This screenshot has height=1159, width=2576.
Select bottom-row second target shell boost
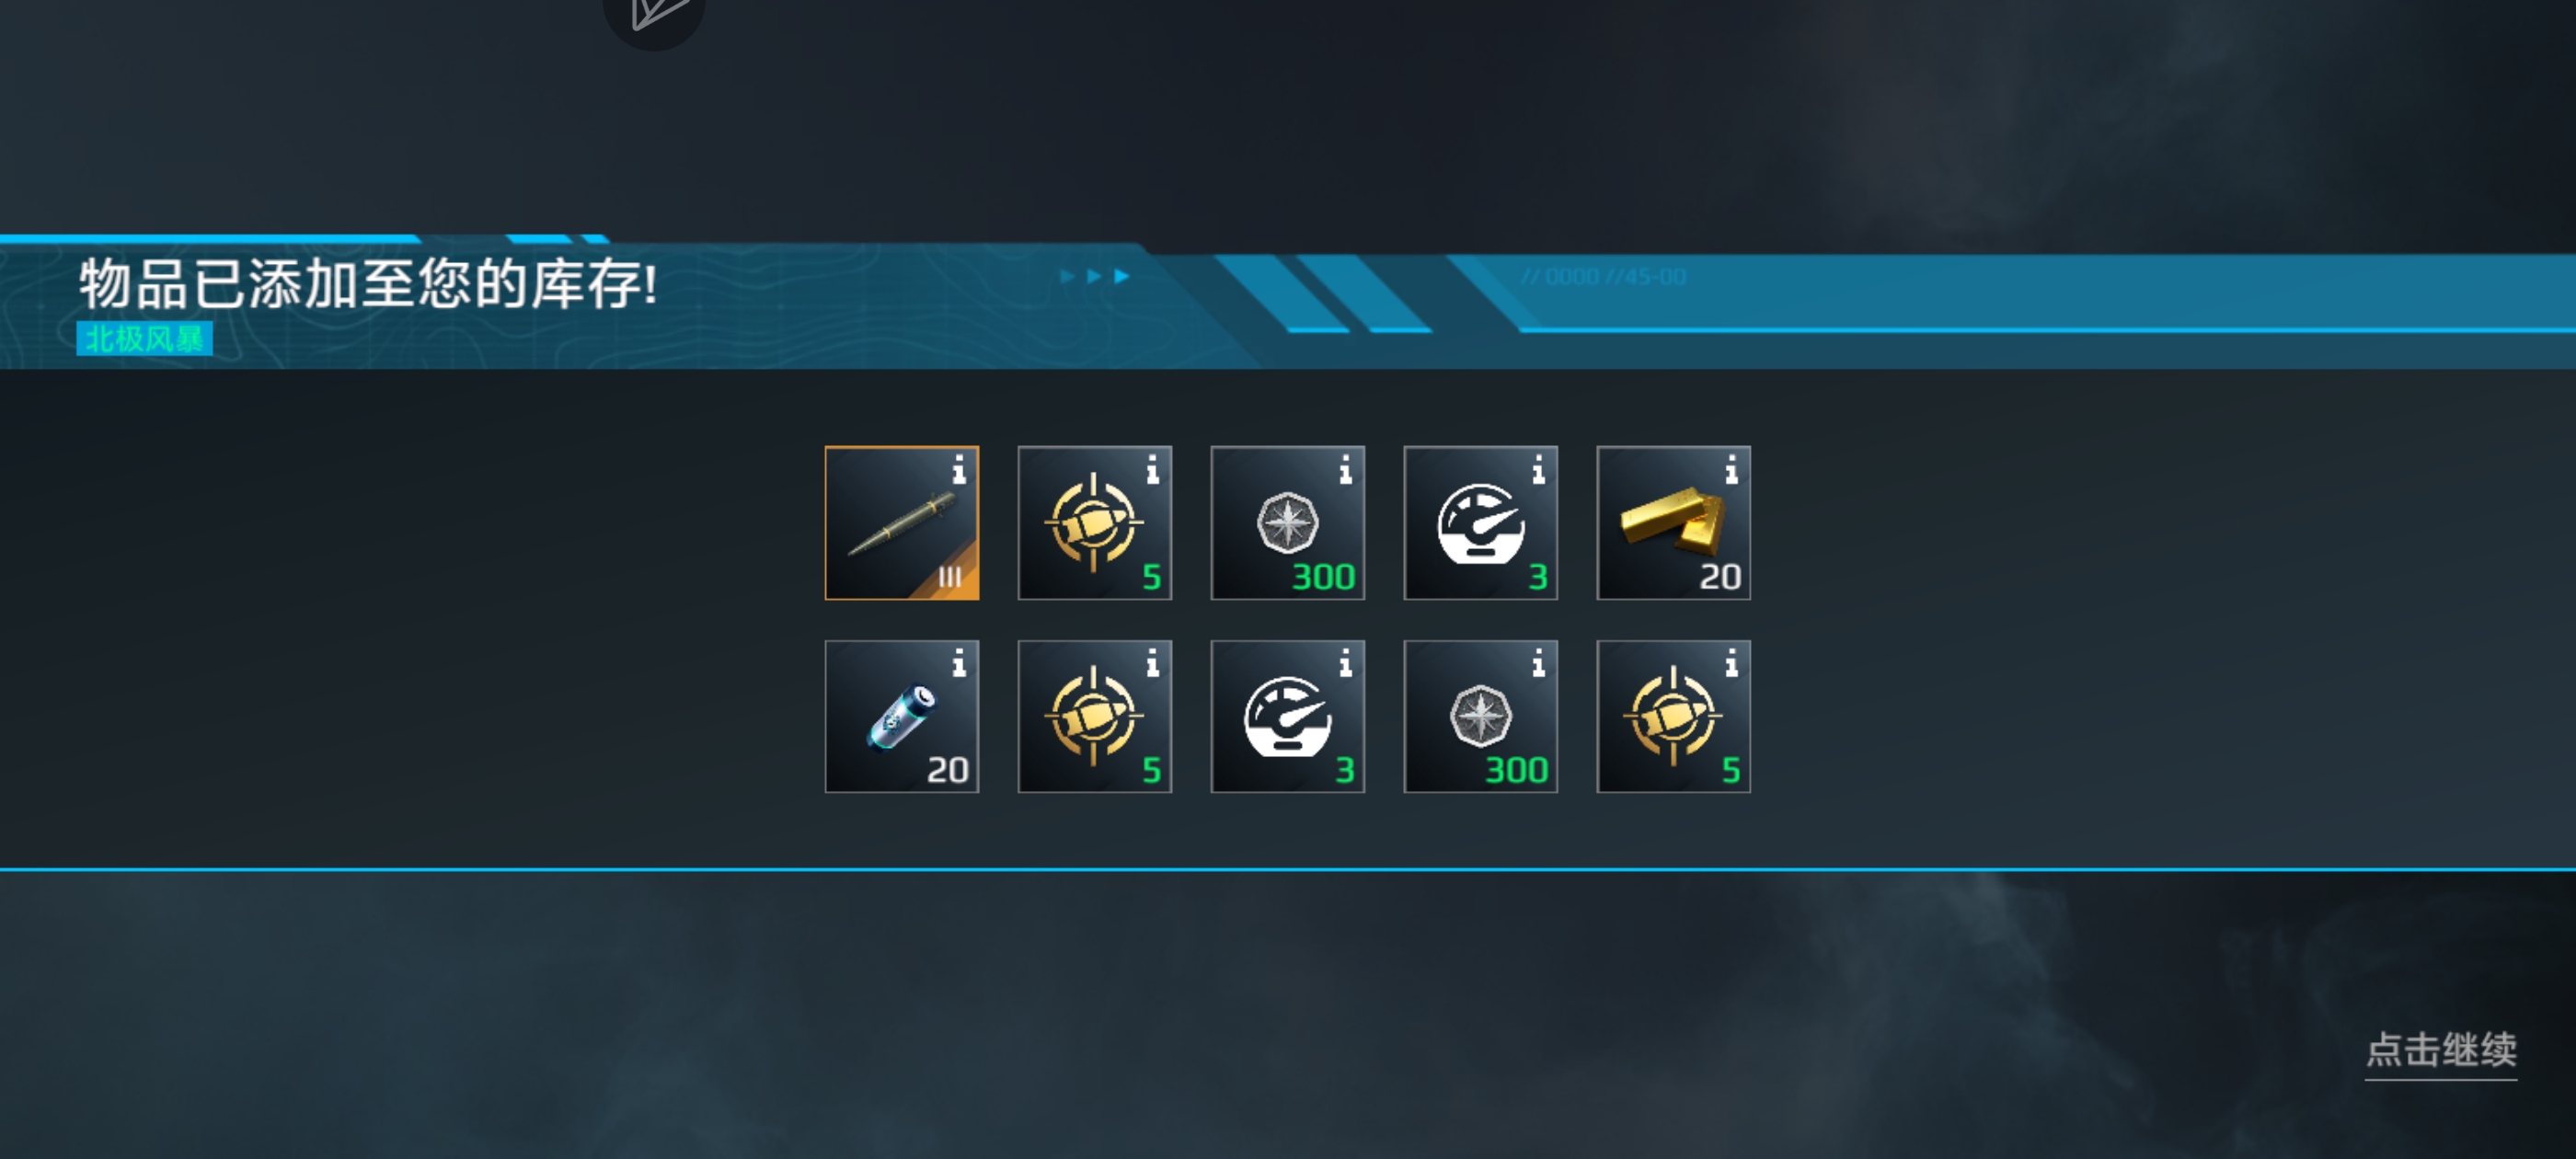(1094, 716)
